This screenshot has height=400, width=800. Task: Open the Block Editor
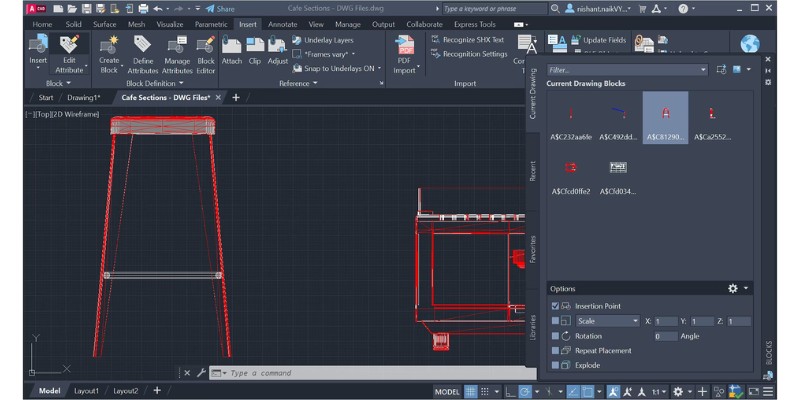point(206,55)
